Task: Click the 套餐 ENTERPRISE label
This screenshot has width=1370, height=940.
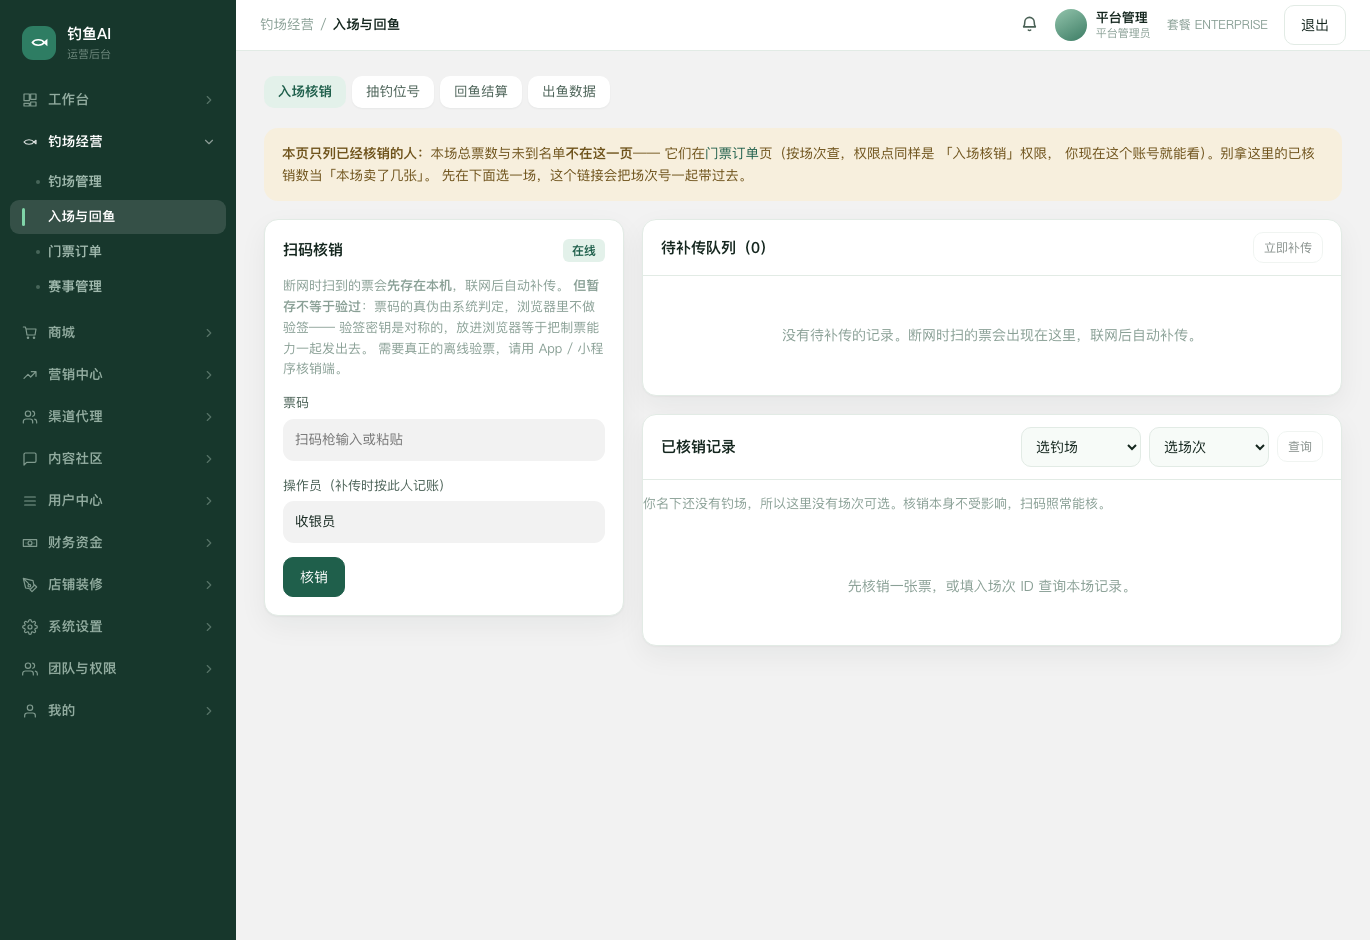Action: point(1217,25)
